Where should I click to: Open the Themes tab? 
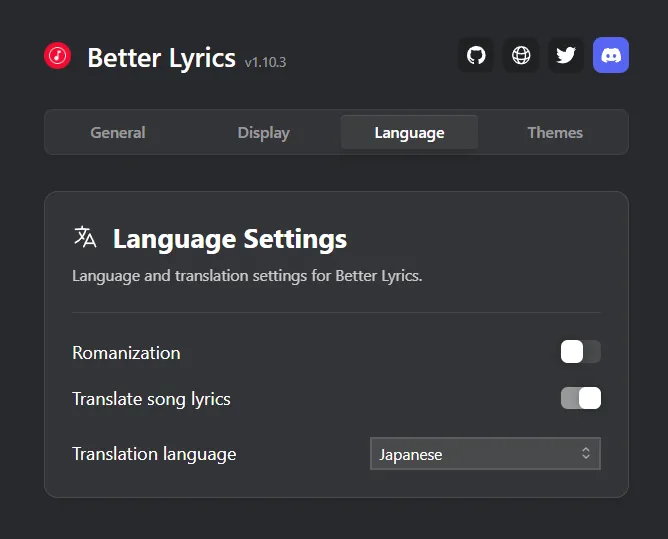click(x=555, y=133)
